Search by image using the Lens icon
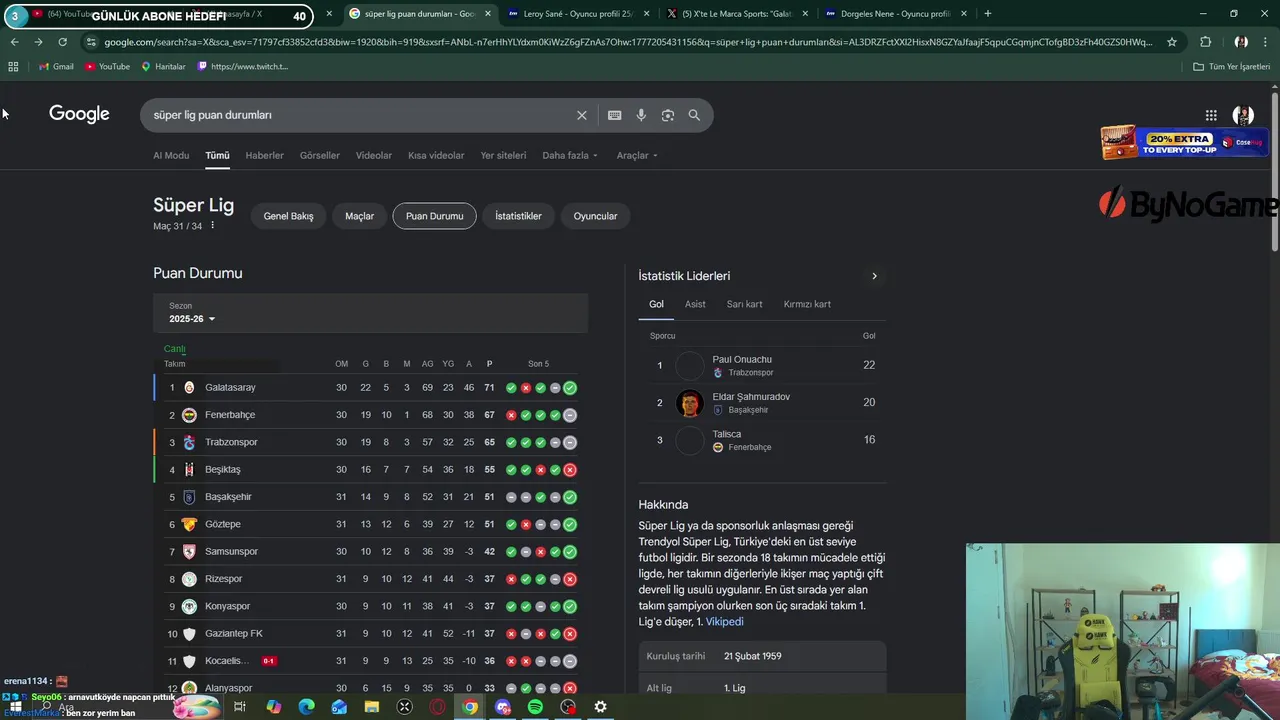 tap(668, 115)
